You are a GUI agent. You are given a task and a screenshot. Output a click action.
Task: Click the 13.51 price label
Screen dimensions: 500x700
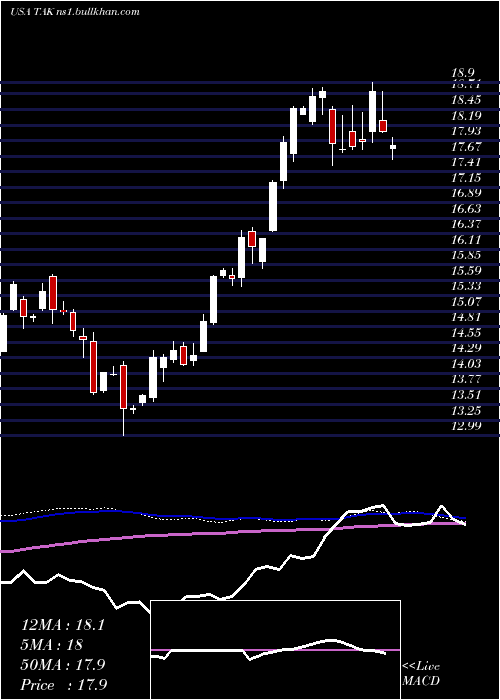(x=466, y=395)
